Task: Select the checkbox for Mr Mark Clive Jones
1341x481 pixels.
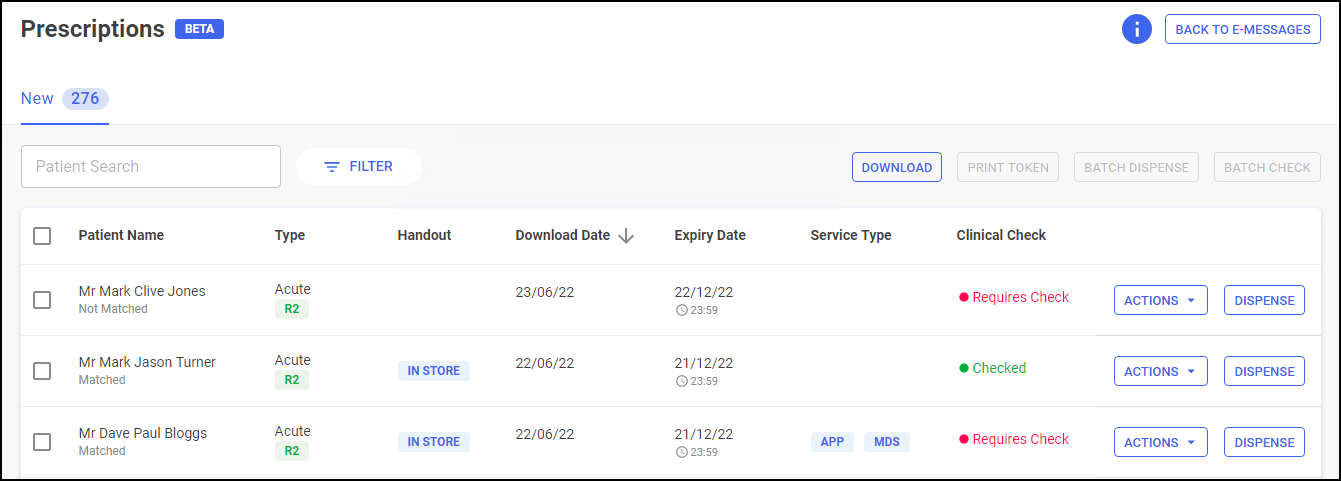Action: 42,300
